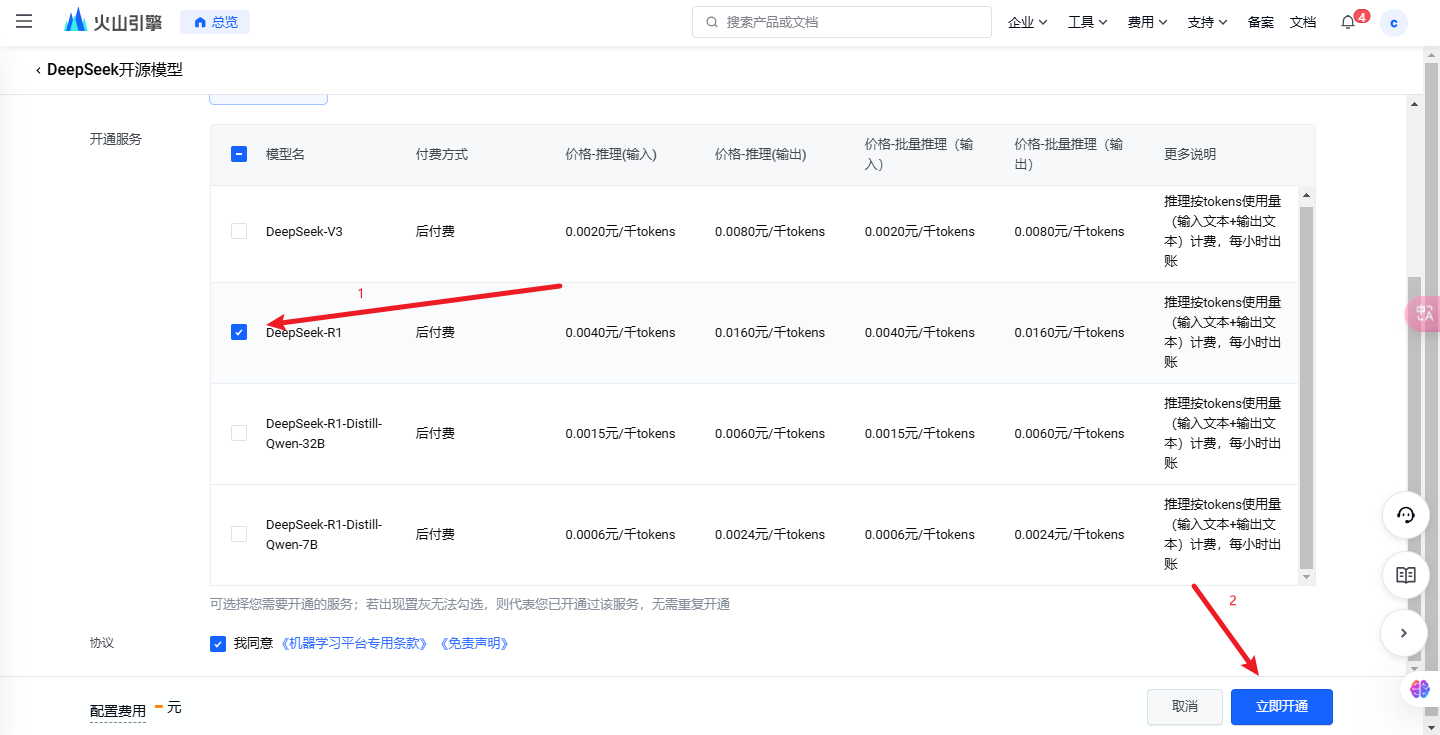
Task: Click the select-all checkbox in table header
Action: click(x=239, y=154)
